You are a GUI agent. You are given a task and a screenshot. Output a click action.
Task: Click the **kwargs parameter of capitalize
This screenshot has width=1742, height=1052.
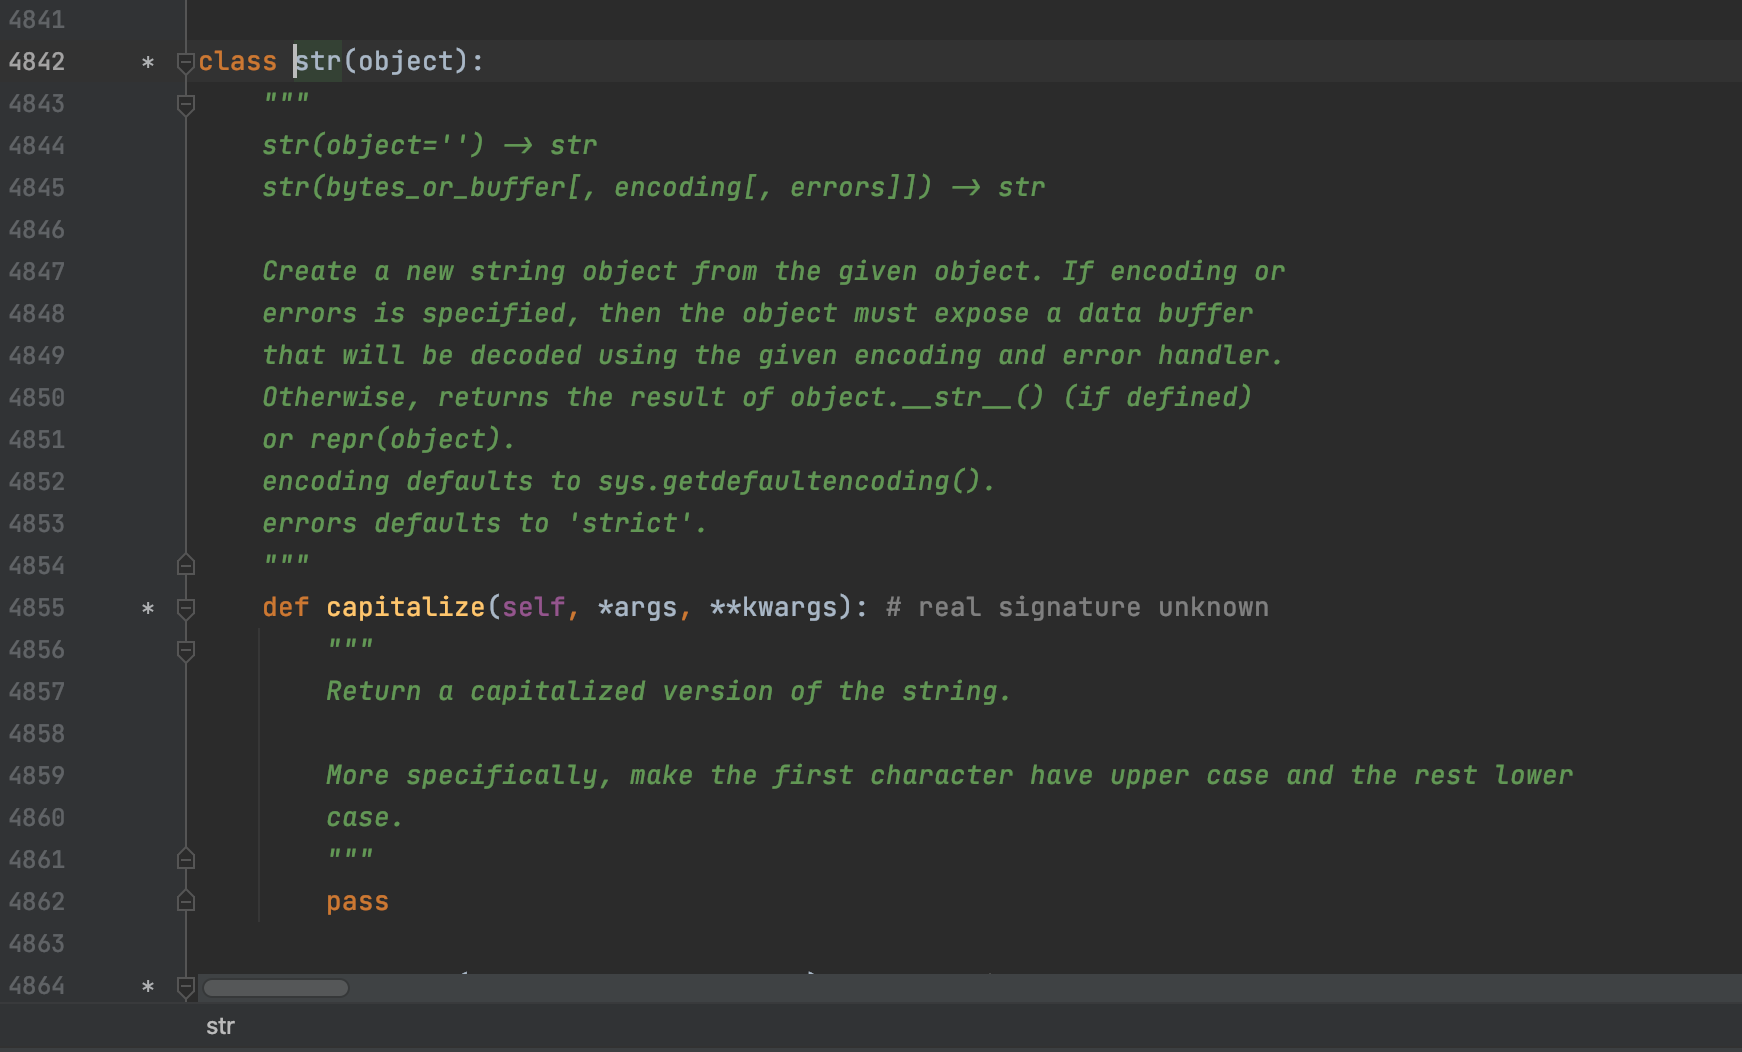(x=774, y=607)
